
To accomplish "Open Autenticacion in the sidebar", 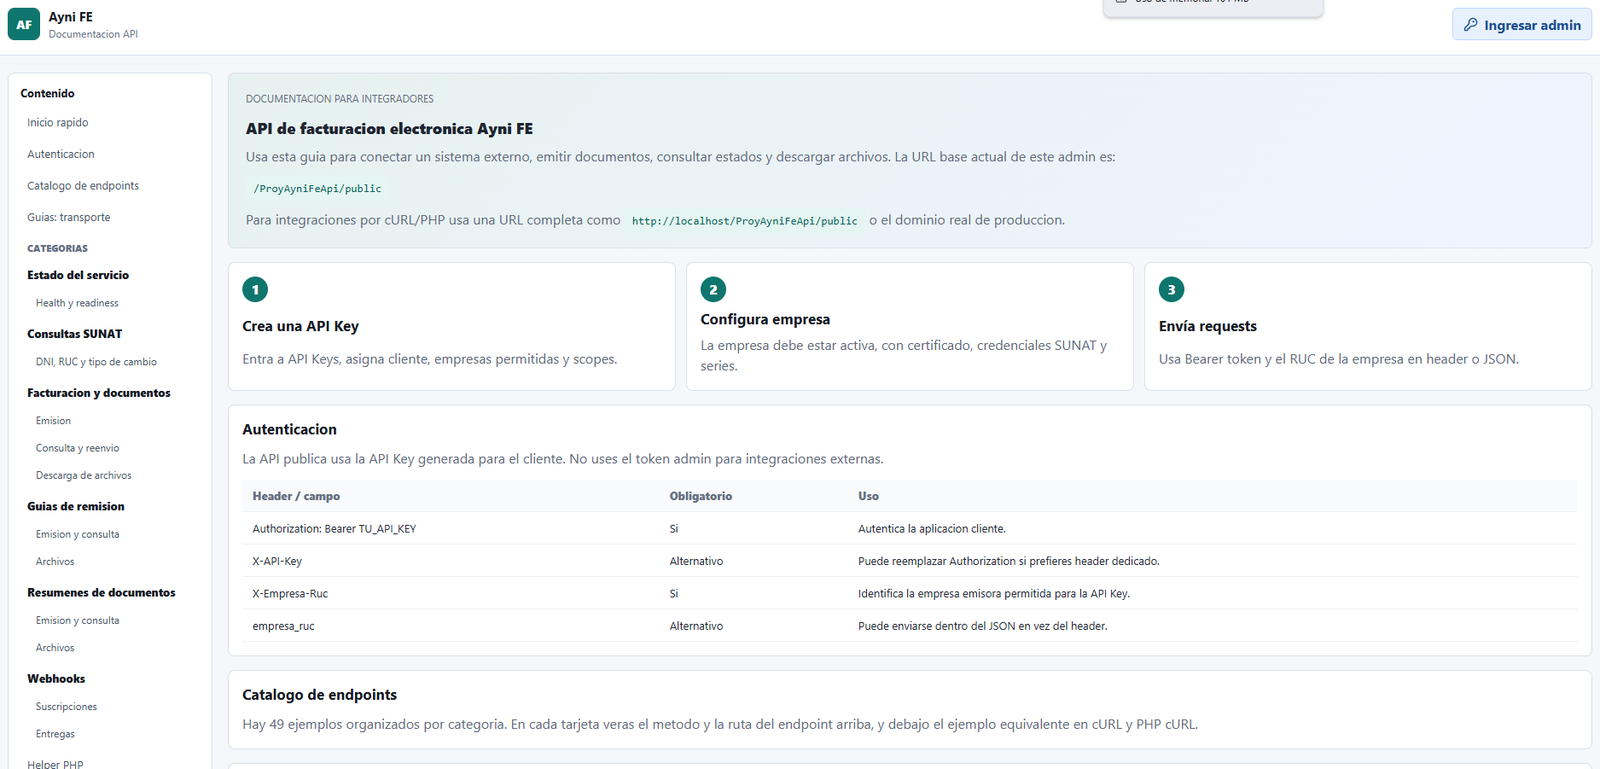I will coord(61,154).
